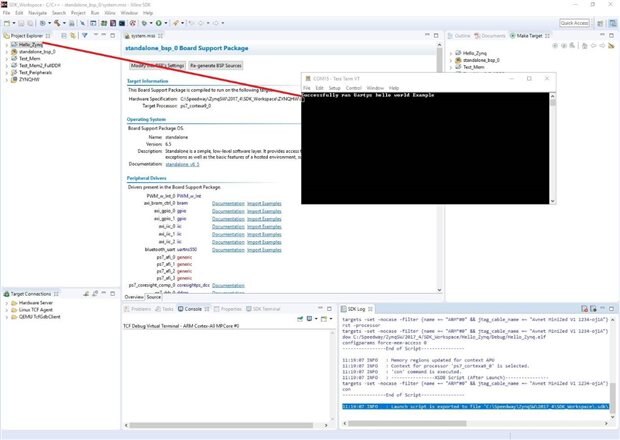Click the Re-generate BSP Sources button

point(216,65)
